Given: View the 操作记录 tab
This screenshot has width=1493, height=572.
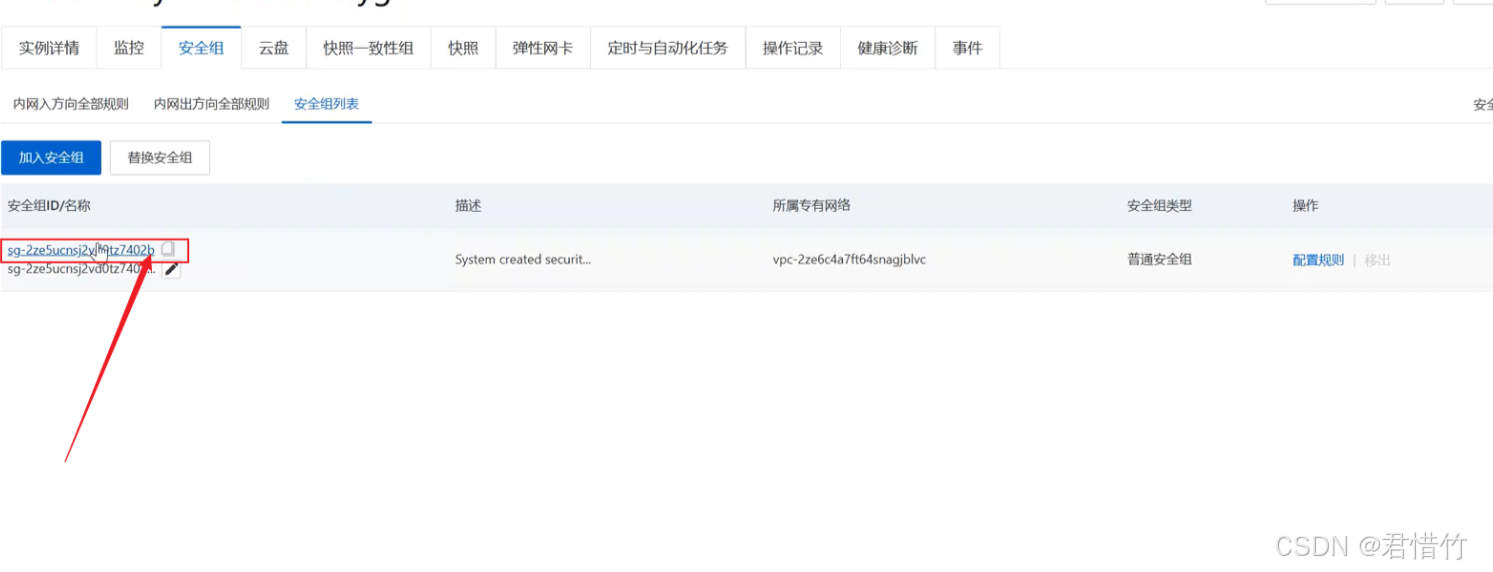Looking at the screenshot, I should coord(793,48).
